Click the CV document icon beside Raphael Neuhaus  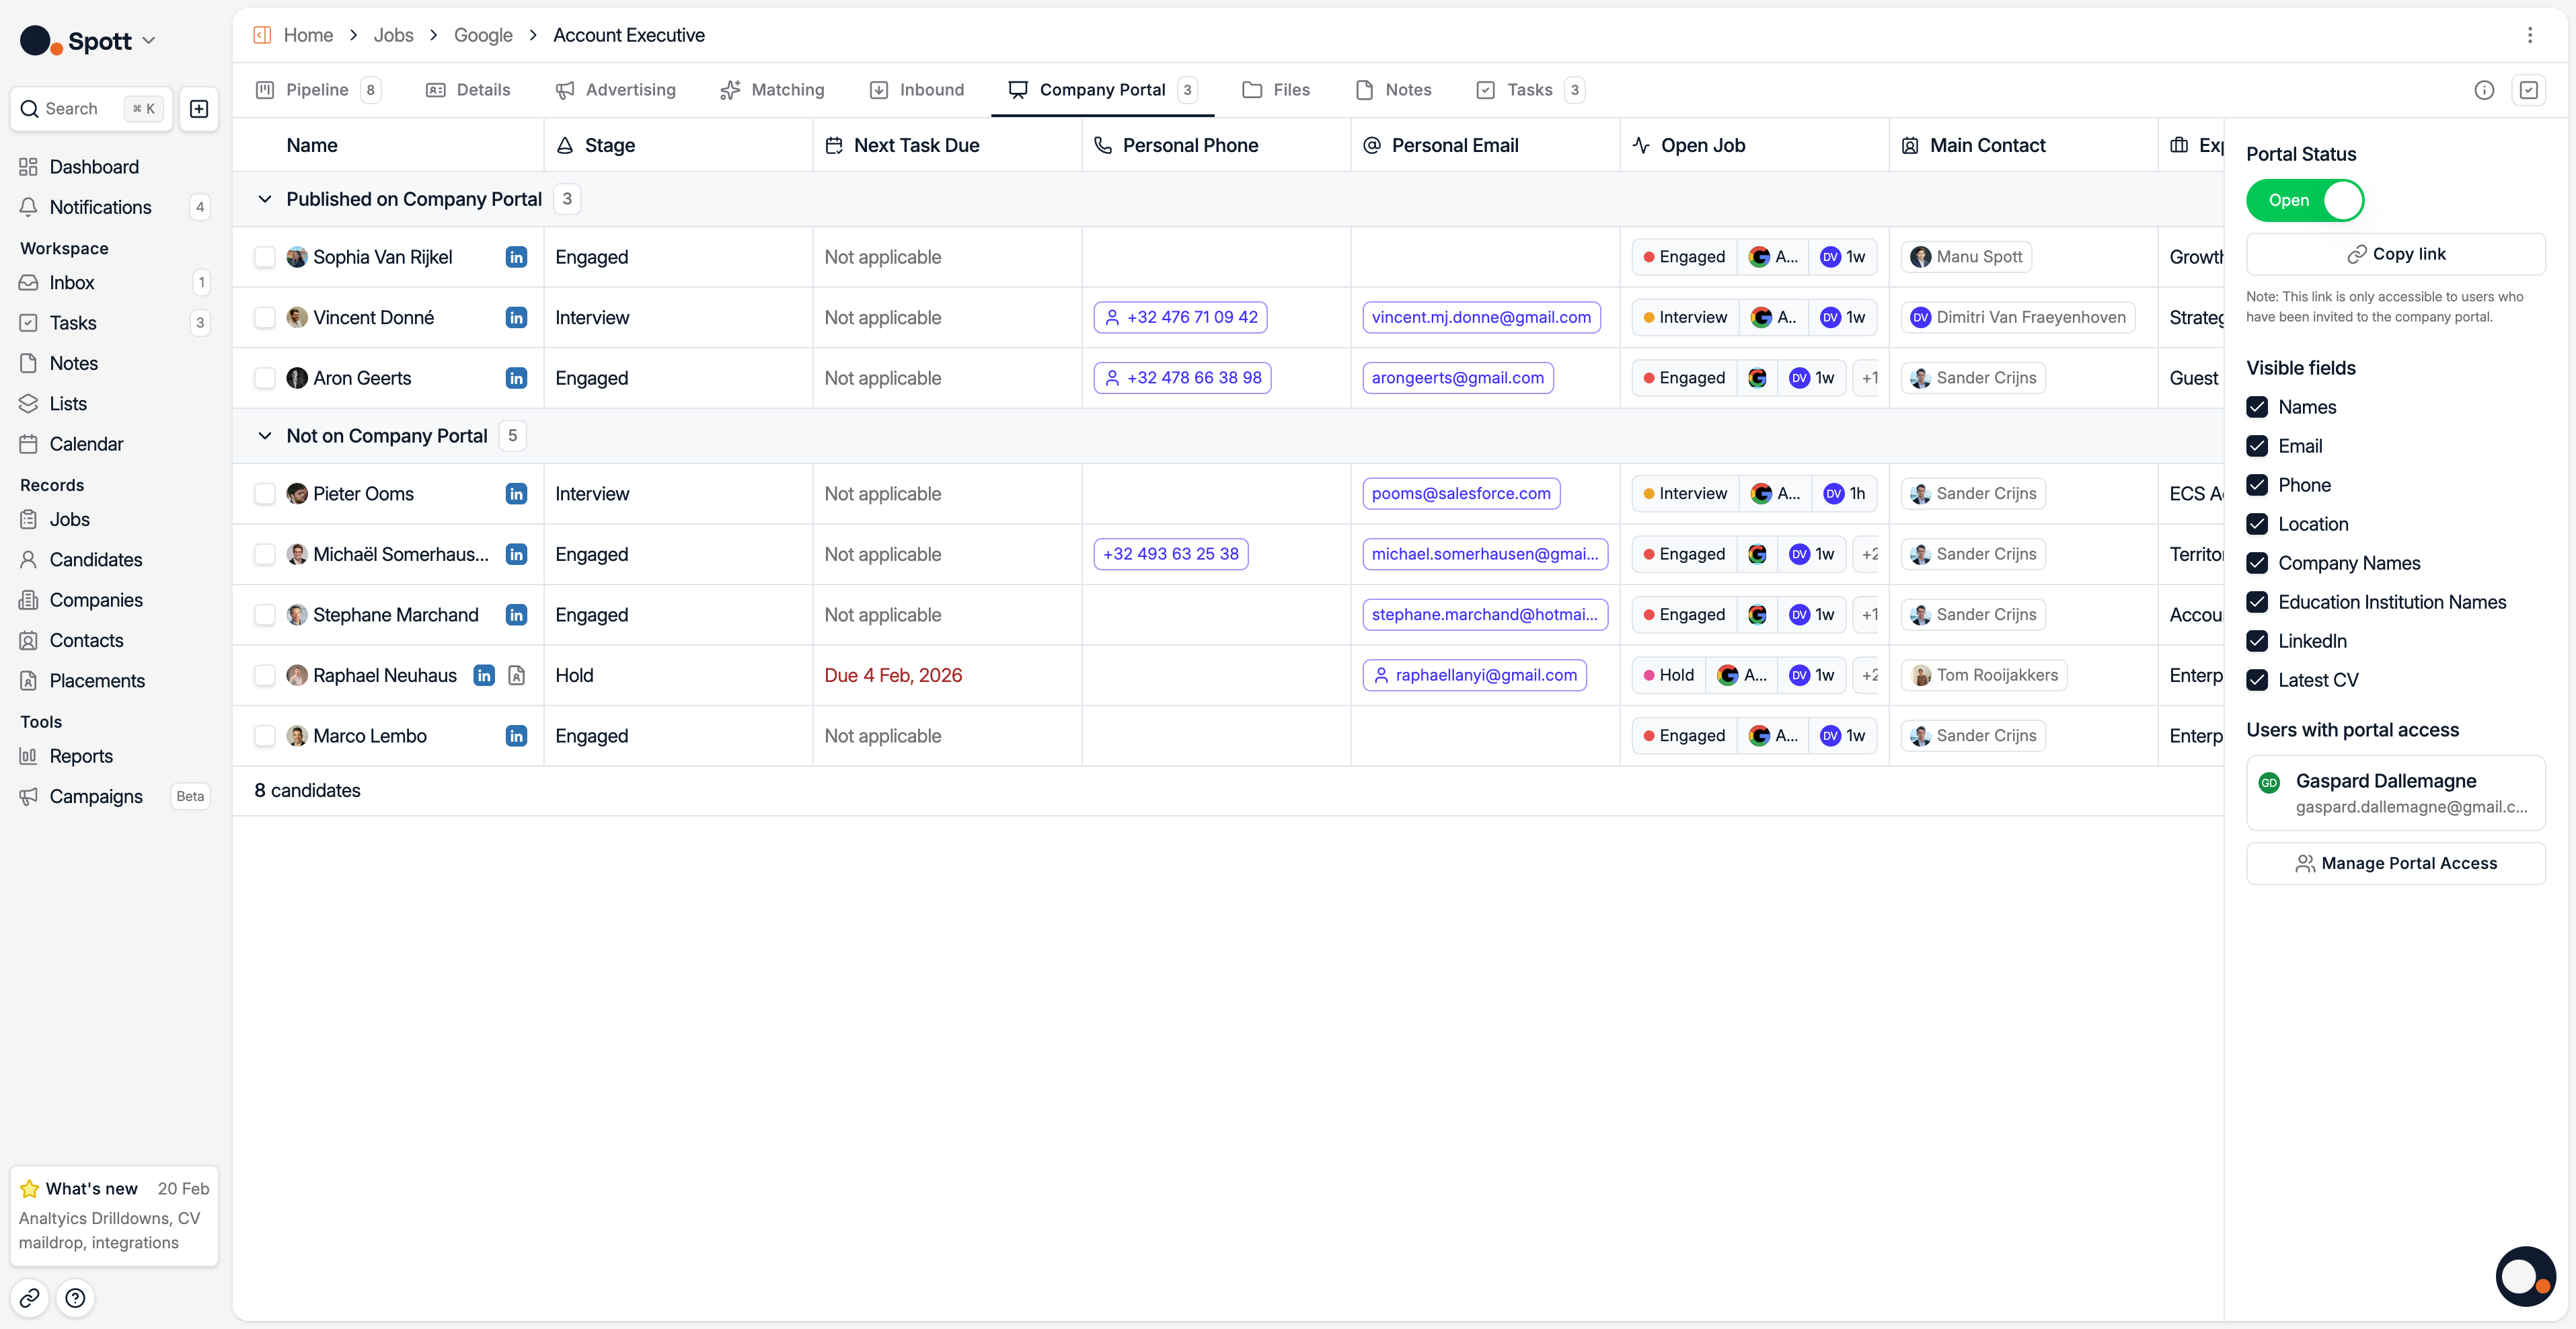pyautogui.click(x=516, y=675)
